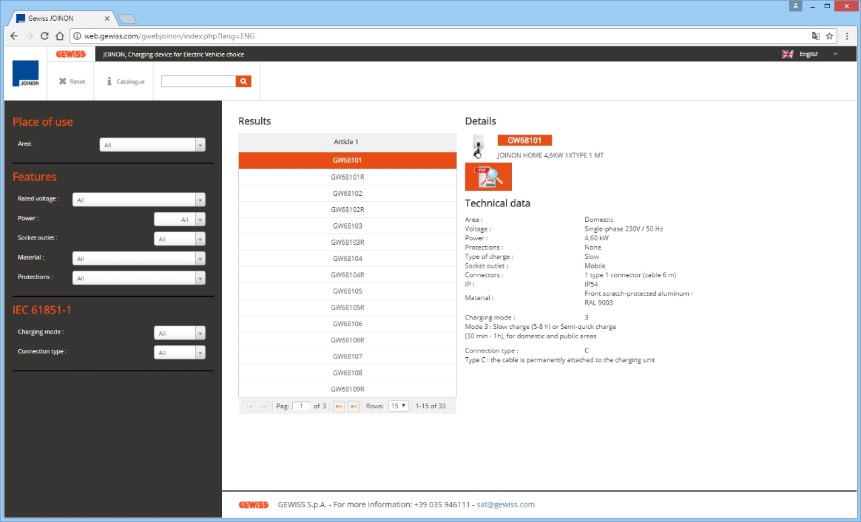This screenshot has height=522, width=861.
Task: Open a new browser tab
Action: 127,19
